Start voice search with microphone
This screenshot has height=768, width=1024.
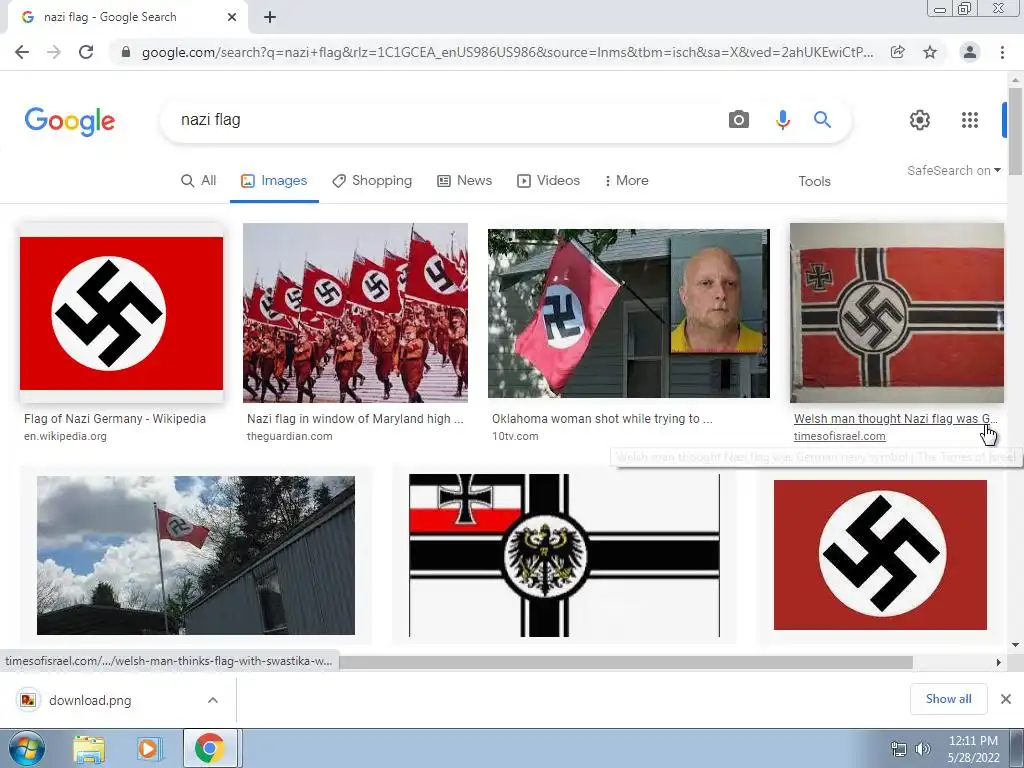point(782,120)
